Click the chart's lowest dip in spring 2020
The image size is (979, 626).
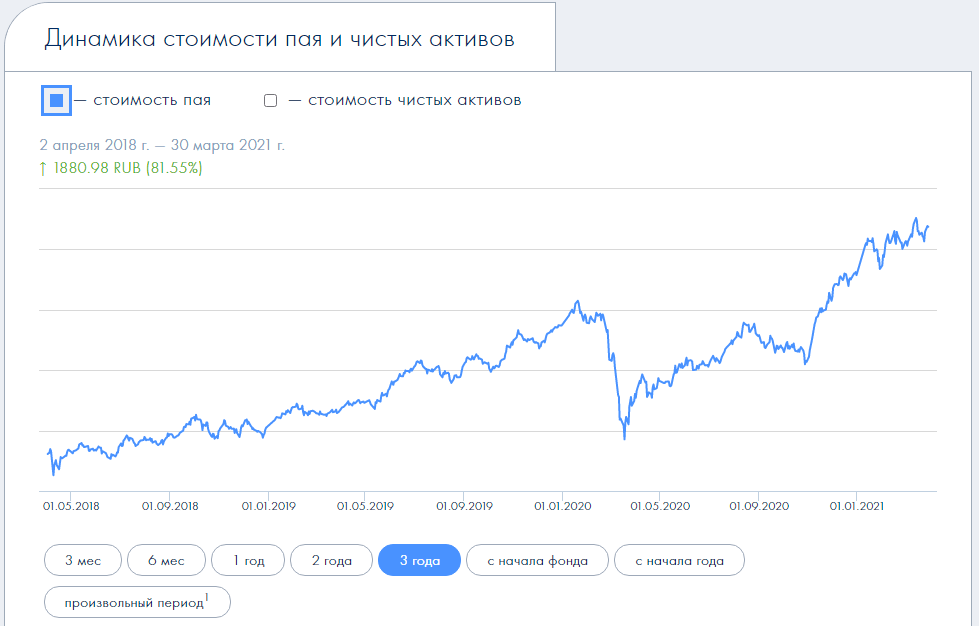[x=625, y=438]
